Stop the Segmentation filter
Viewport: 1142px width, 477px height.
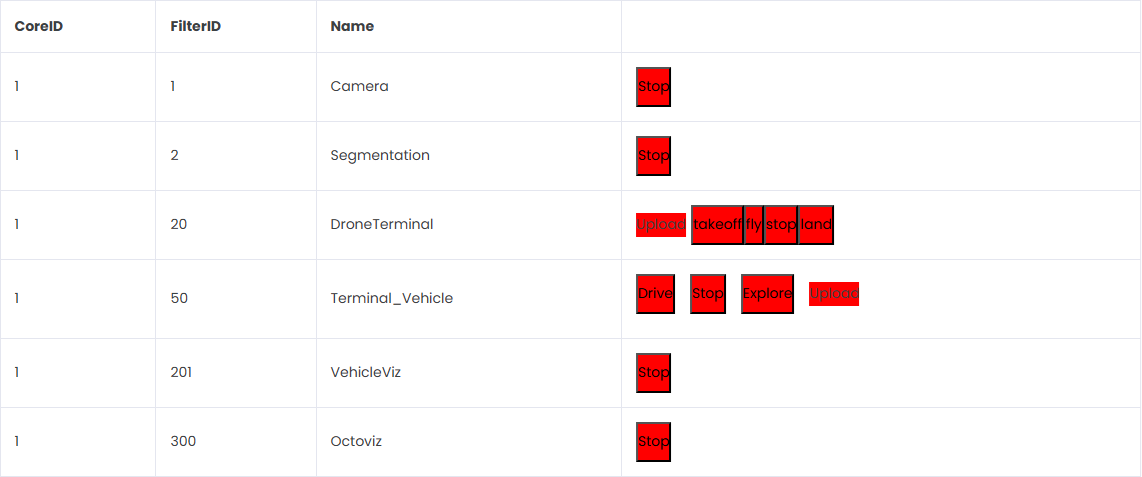653,156
